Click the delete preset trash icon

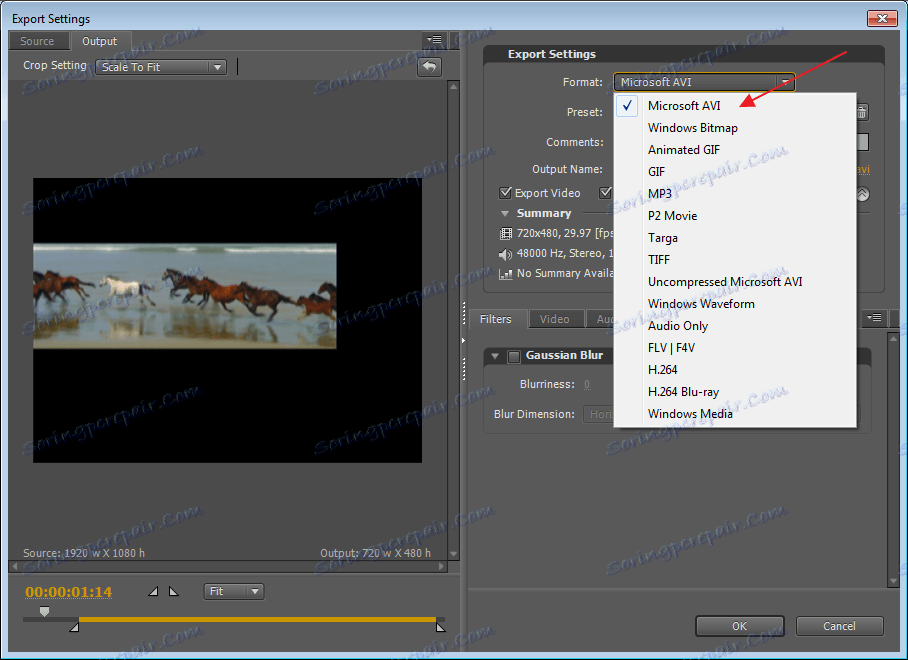pos(862,113)
